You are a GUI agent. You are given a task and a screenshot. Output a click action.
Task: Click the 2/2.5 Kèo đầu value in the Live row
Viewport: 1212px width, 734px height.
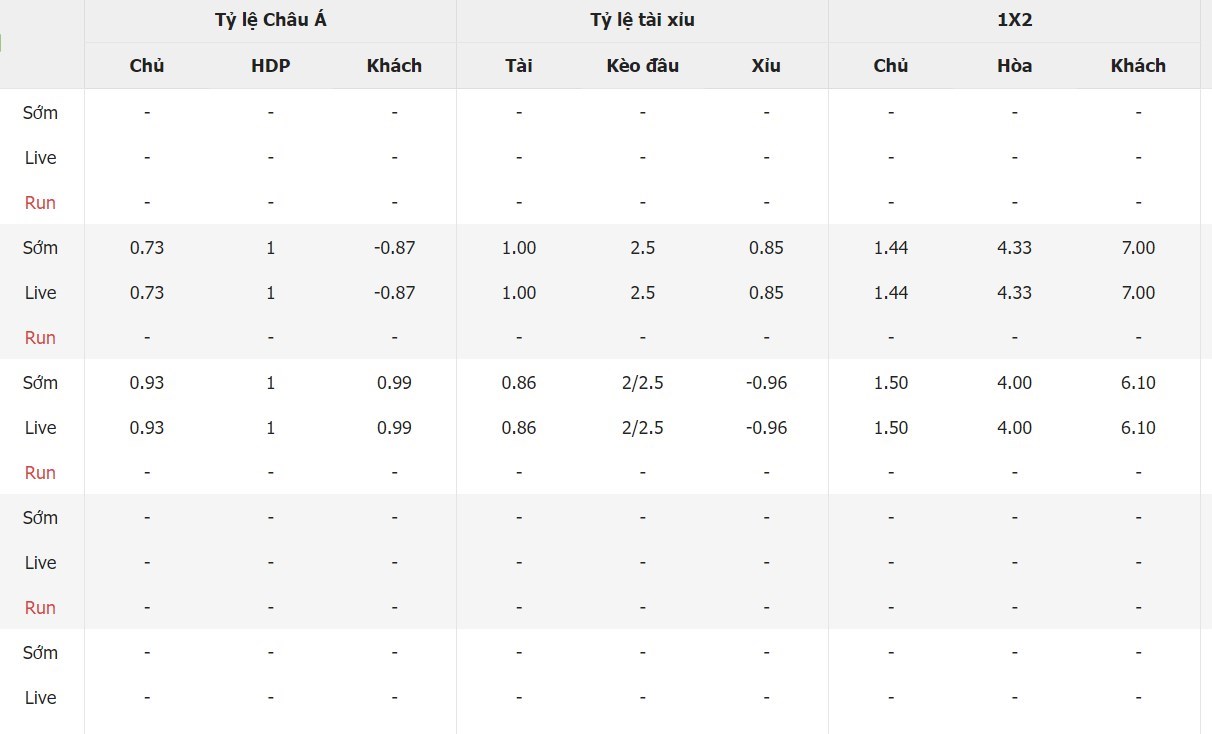point(642,428)
